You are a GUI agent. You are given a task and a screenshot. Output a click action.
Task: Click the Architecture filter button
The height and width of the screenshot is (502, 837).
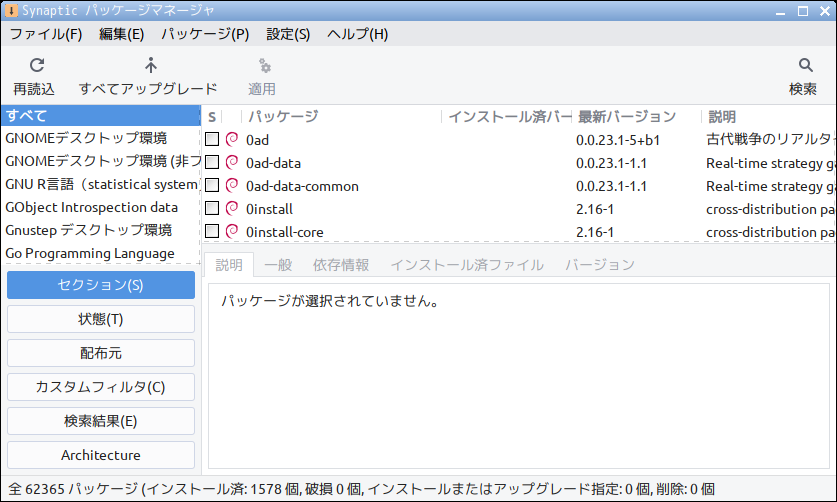point(101,455)
